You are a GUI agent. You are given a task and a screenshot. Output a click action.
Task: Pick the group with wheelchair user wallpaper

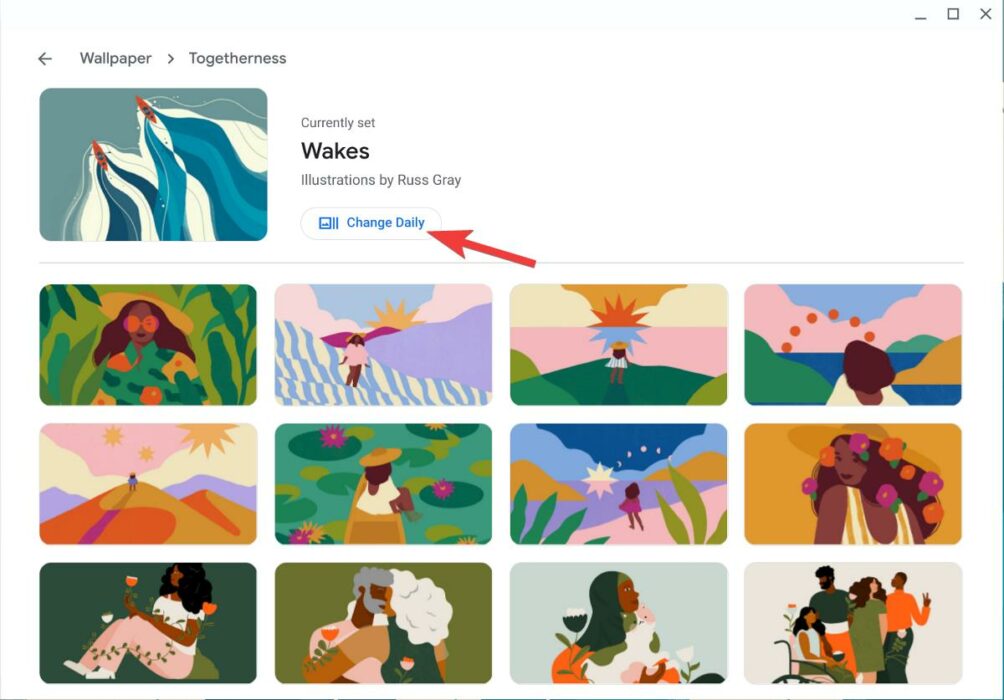coord(853,622)
